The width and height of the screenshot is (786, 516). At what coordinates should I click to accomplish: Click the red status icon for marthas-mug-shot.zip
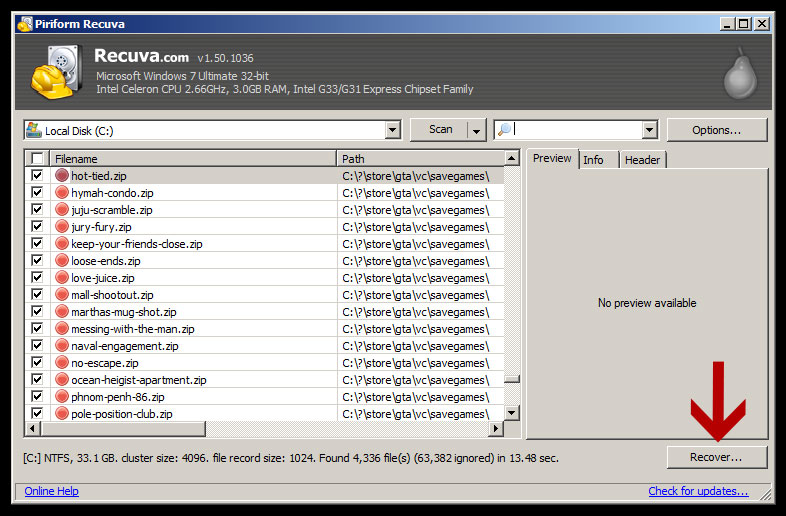pos(62,311)
